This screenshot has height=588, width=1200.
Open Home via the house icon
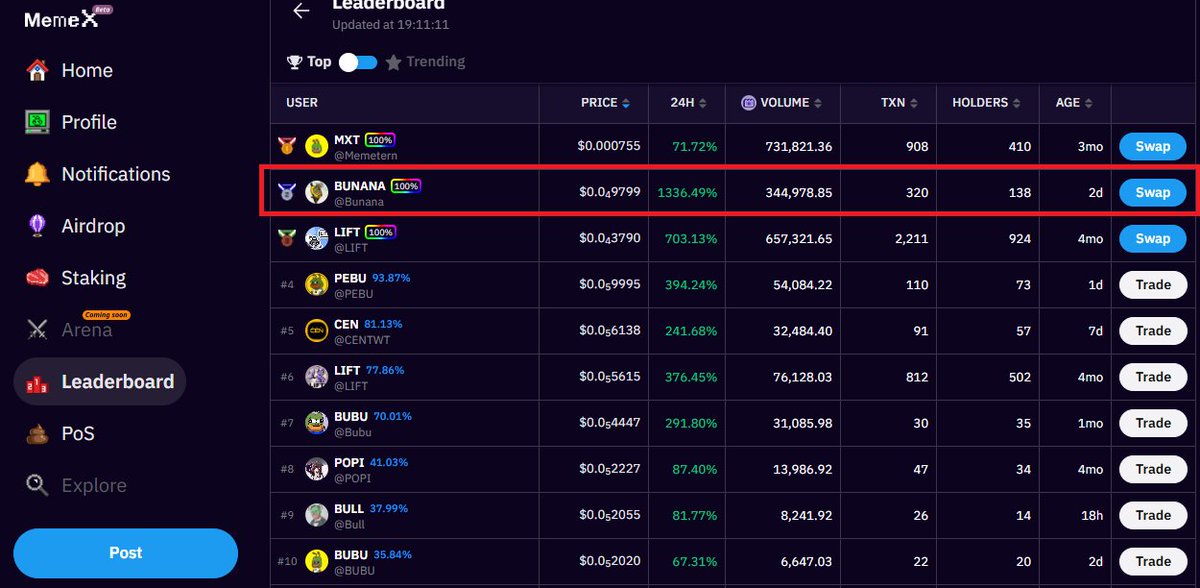38,70
